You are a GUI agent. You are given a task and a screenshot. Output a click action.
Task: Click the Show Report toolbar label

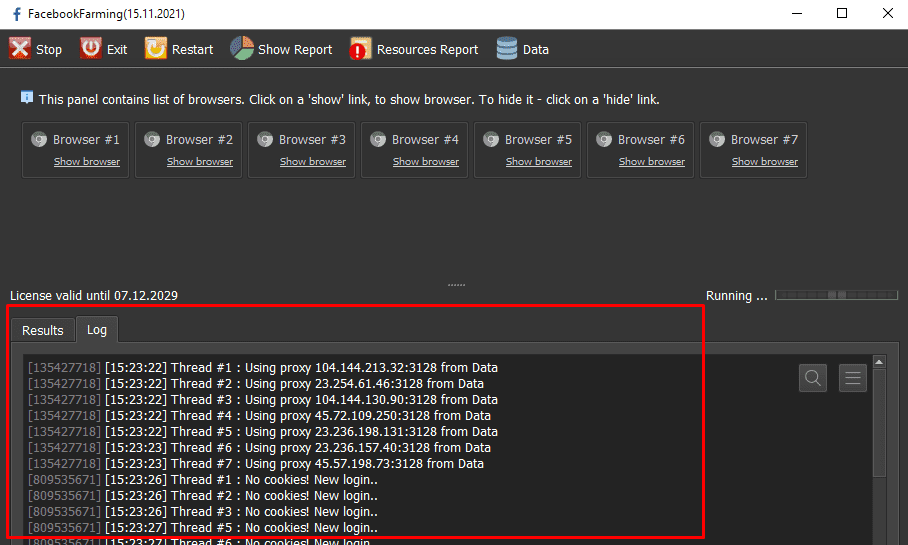pyautogui.click(x=295, y=50)
